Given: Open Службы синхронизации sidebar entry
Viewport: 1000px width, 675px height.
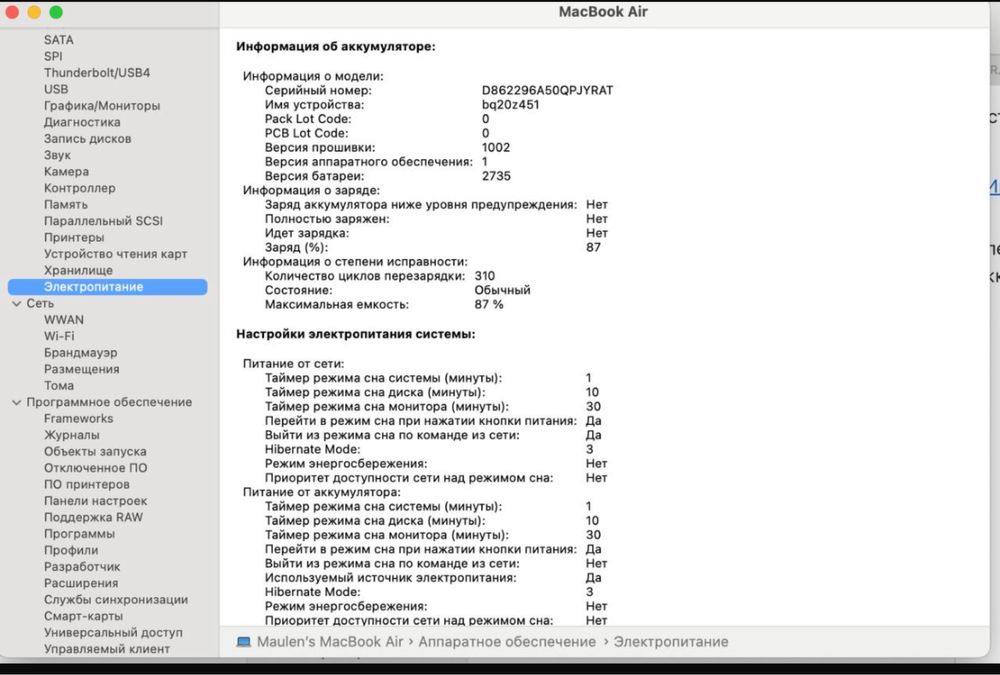Looking at the screenshot, I should click(116, 600).
